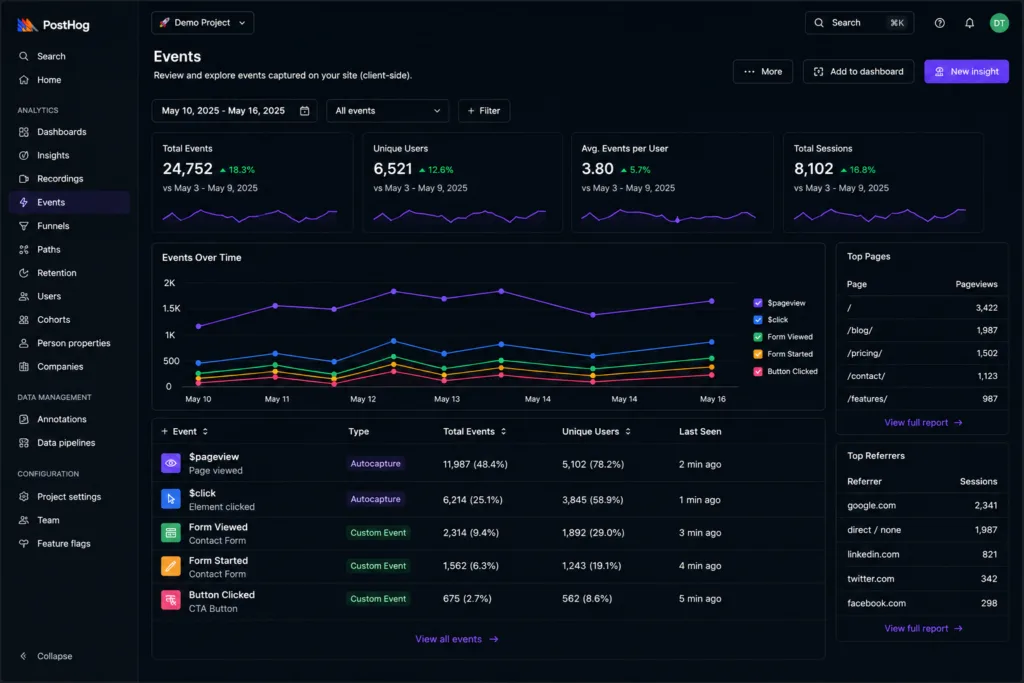
Task: Click the Button Clicked row icon
Action: 170,599
